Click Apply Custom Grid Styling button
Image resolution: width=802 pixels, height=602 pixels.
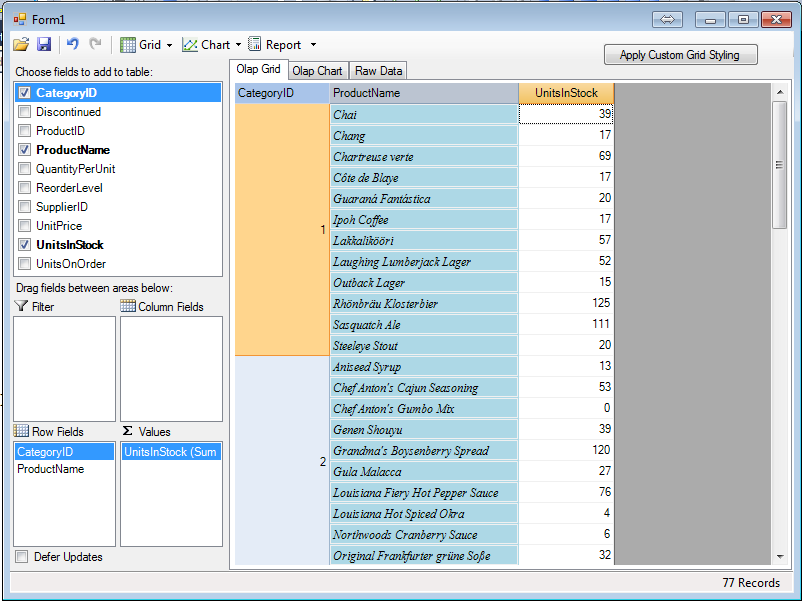(x=680, y=55)
